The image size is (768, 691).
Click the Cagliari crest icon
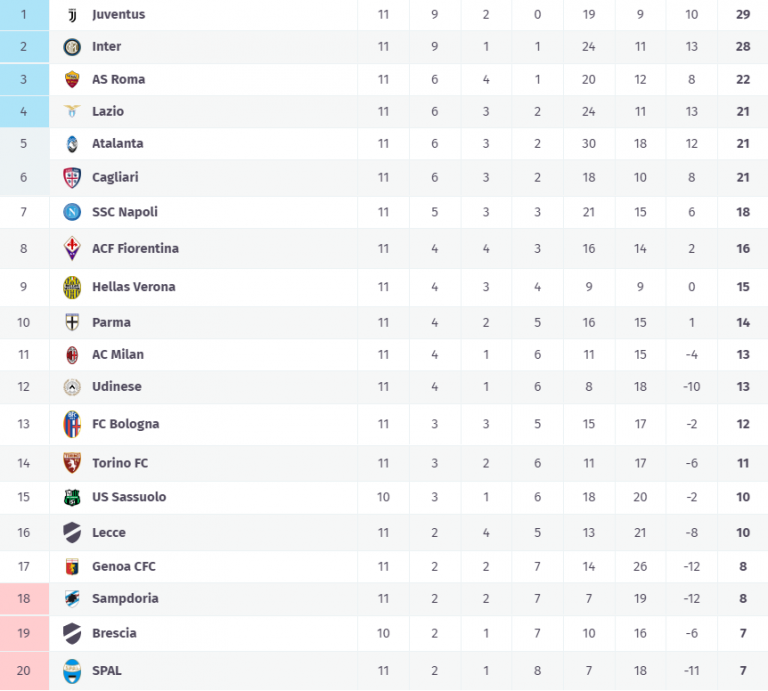[72, 177]
